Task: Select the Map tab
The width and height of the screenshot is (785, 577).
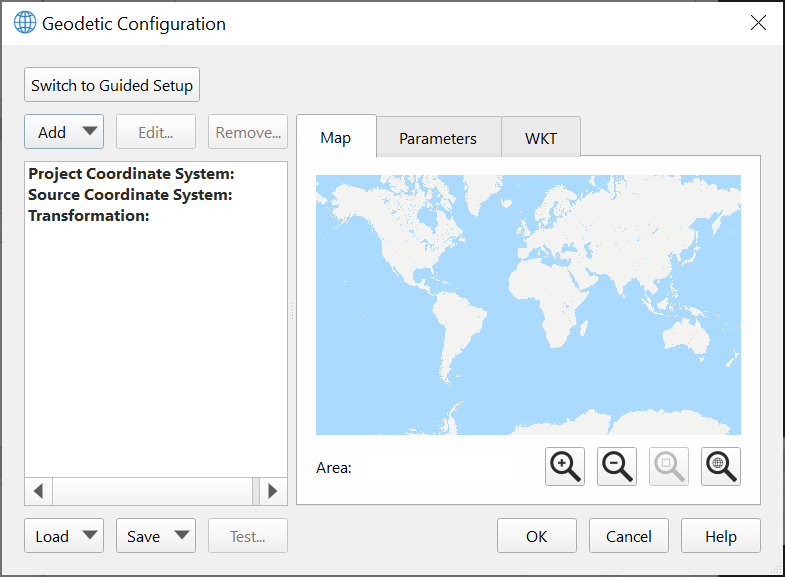Action: pyautogui.click(x=336, y=137)
